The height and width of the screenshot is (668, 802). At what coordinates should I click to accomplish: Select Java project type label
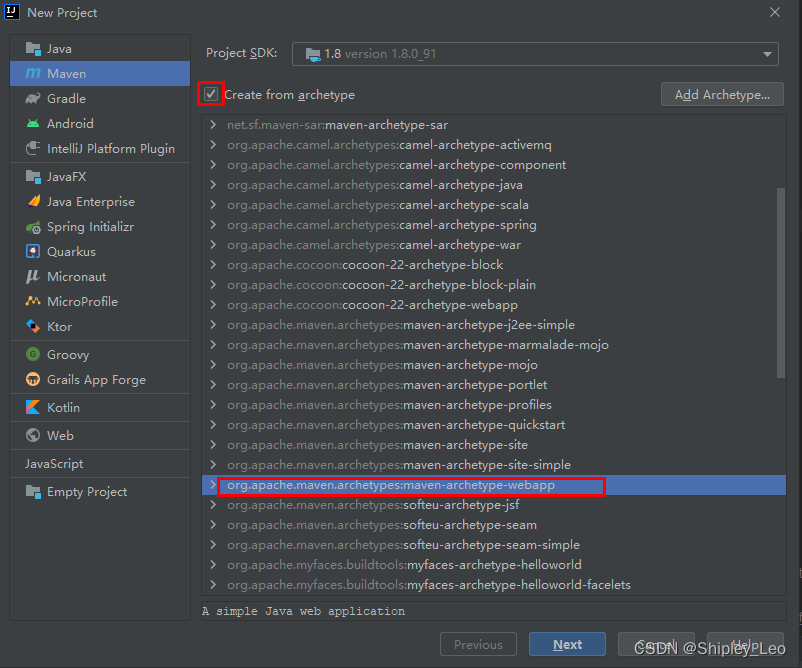pos(59,49)
